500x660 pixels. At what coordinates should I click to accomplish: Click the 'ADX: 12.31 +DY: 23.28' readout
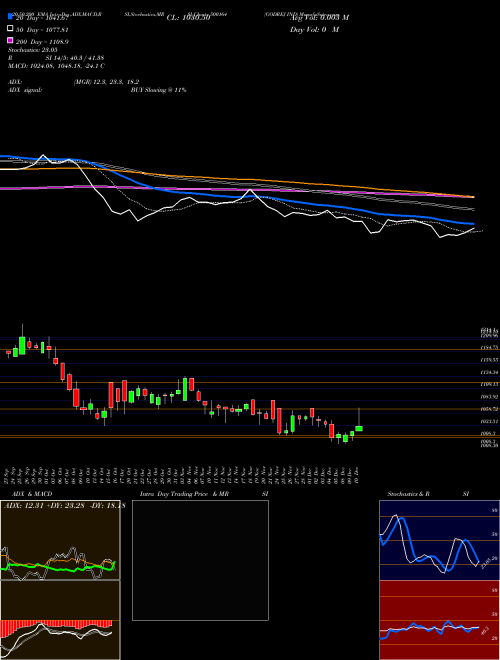coord(65,506)
